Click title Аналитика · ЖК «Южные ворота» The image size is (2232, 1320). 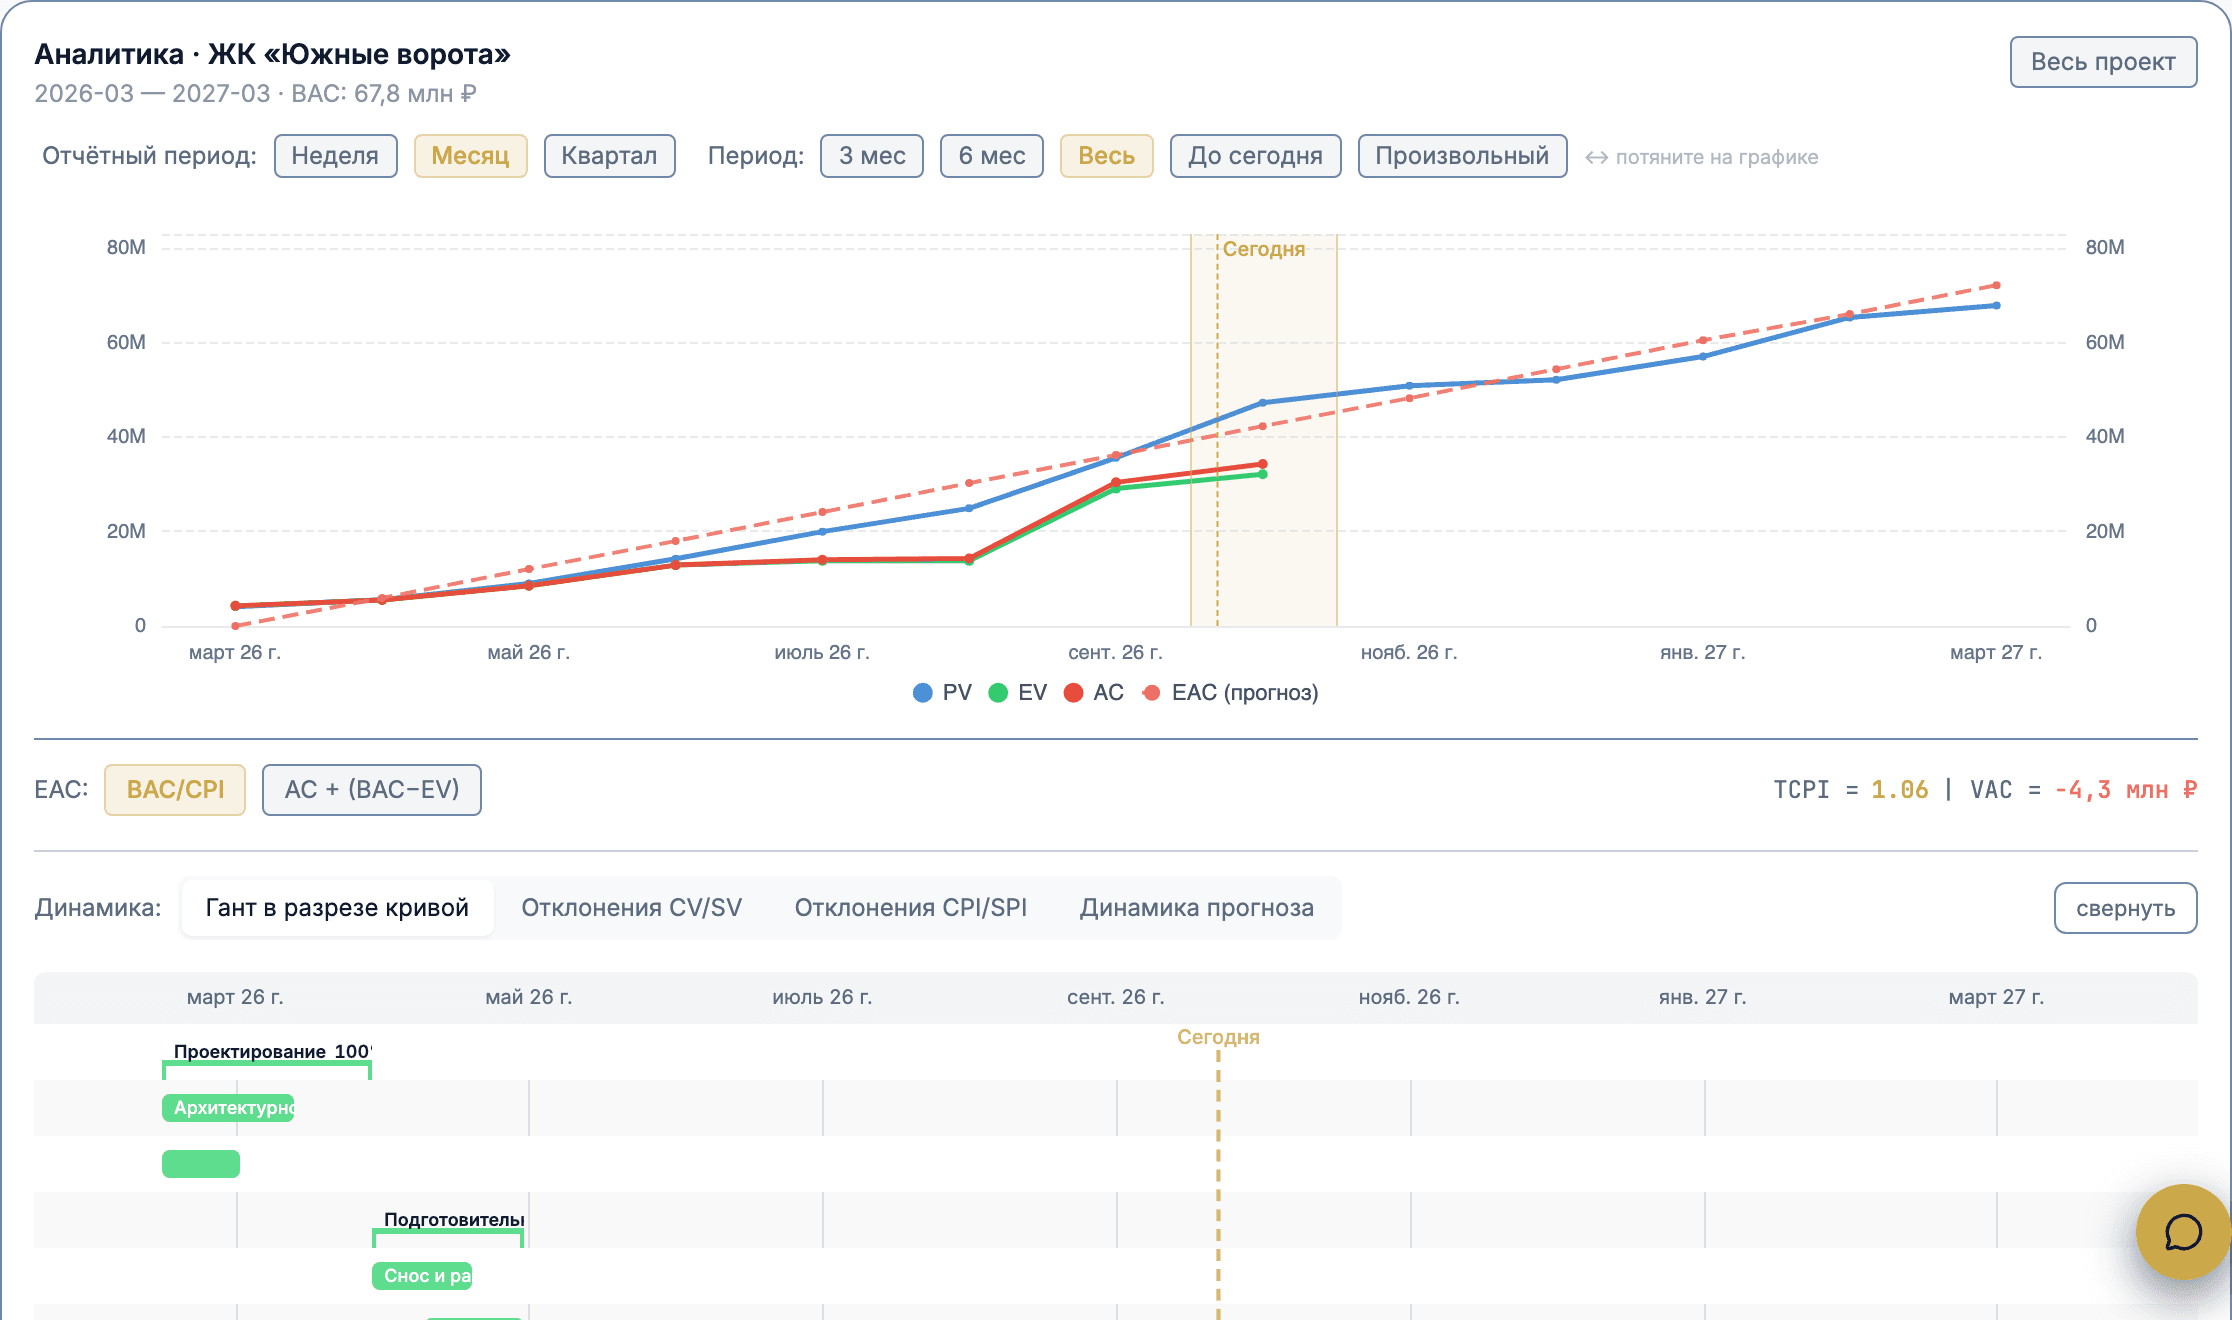point(272,54)
